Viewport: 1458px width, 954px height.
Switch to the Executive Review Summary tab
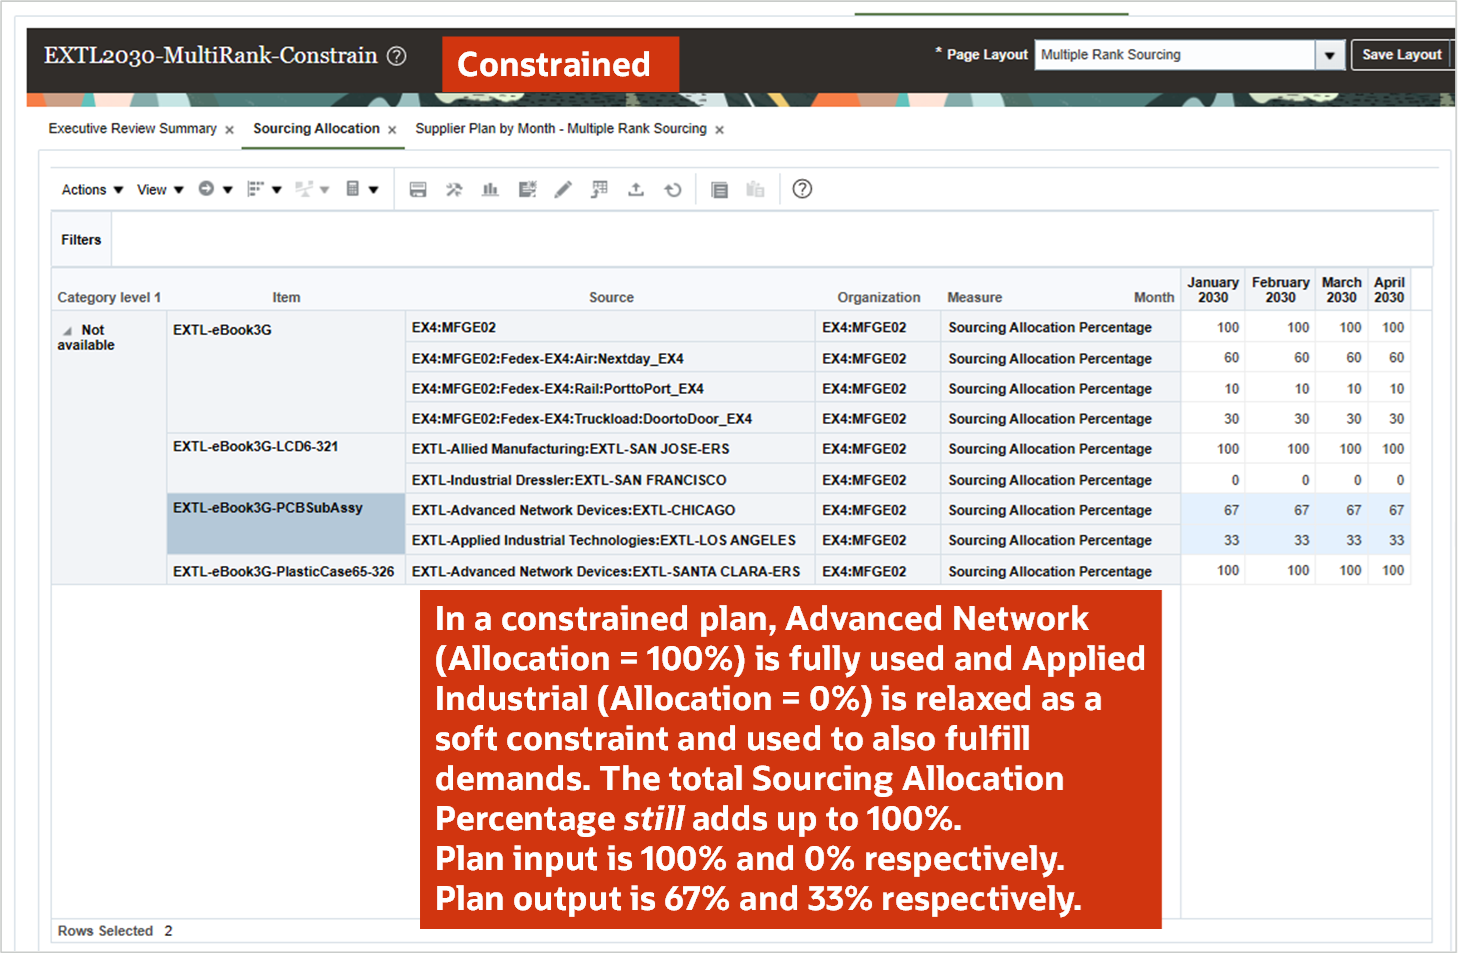click(131, 128)
